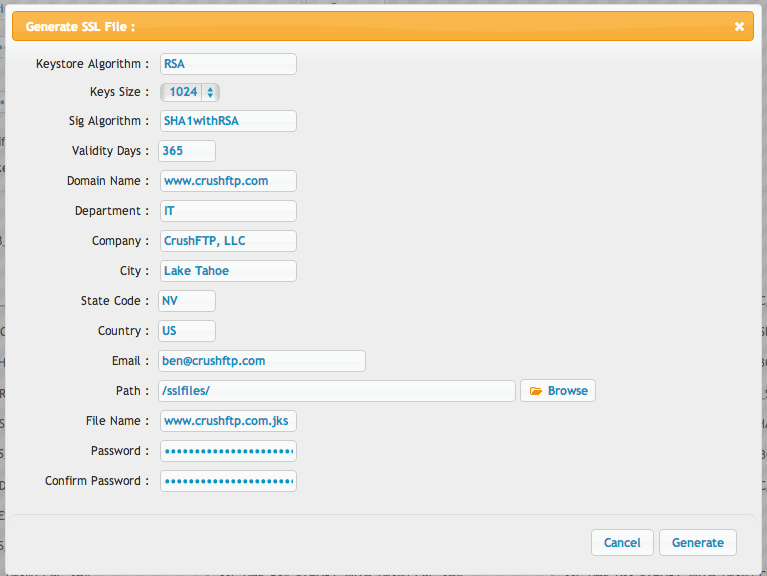Image resolution: width=767 pixels, height=576 pixels.
Task: Click the File Name label
Action: pyautogui.click(x=117, y=421)
